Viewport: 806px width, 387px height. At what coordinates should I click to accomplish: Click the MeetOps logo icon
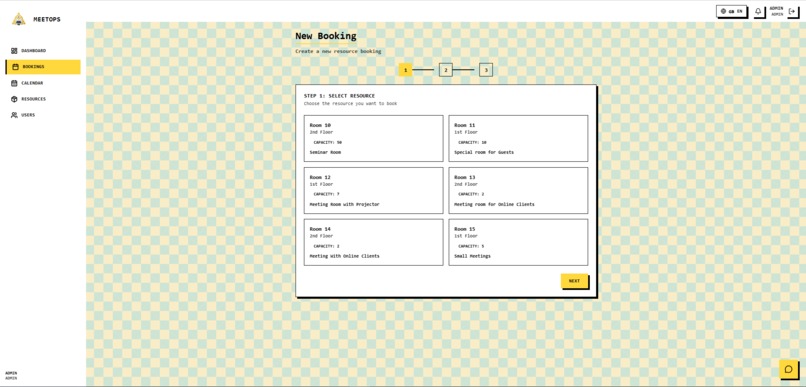tap(19, 19)
